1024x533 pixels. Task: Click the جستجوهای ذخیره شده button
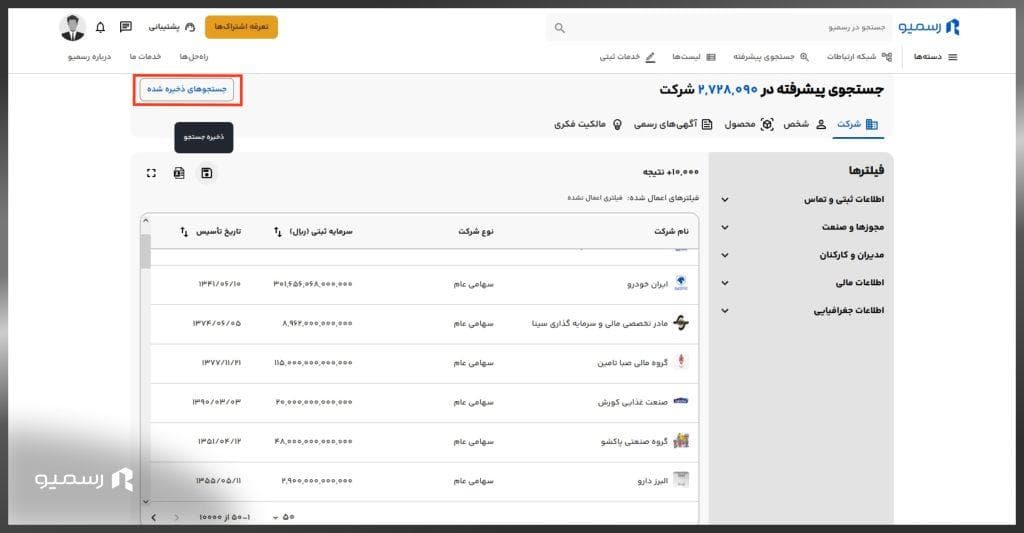coord(187,89)
